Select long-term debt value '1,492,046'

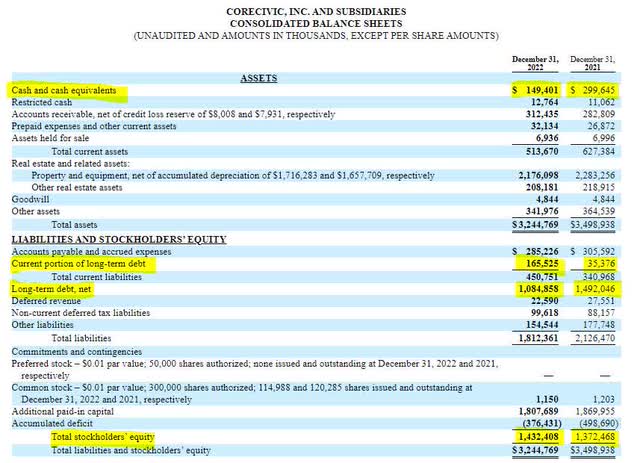(595, 289)
